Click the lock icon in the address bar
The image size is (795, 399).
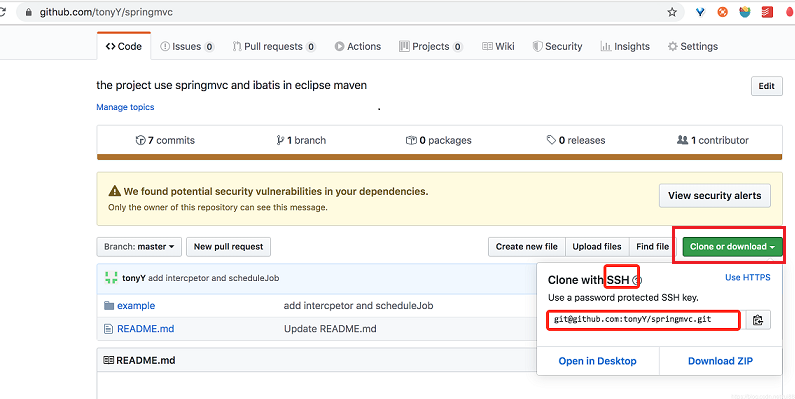pyautogui.click(x=29, y=12)
